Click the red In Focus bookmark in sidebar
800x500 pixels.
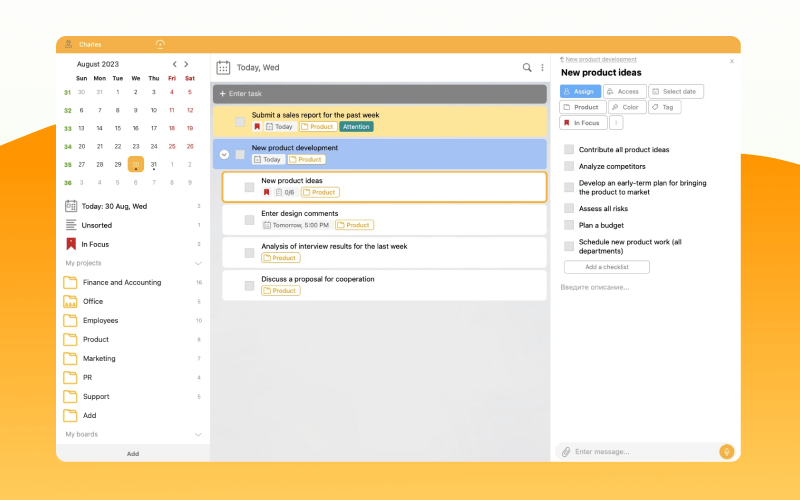[71, 244]
